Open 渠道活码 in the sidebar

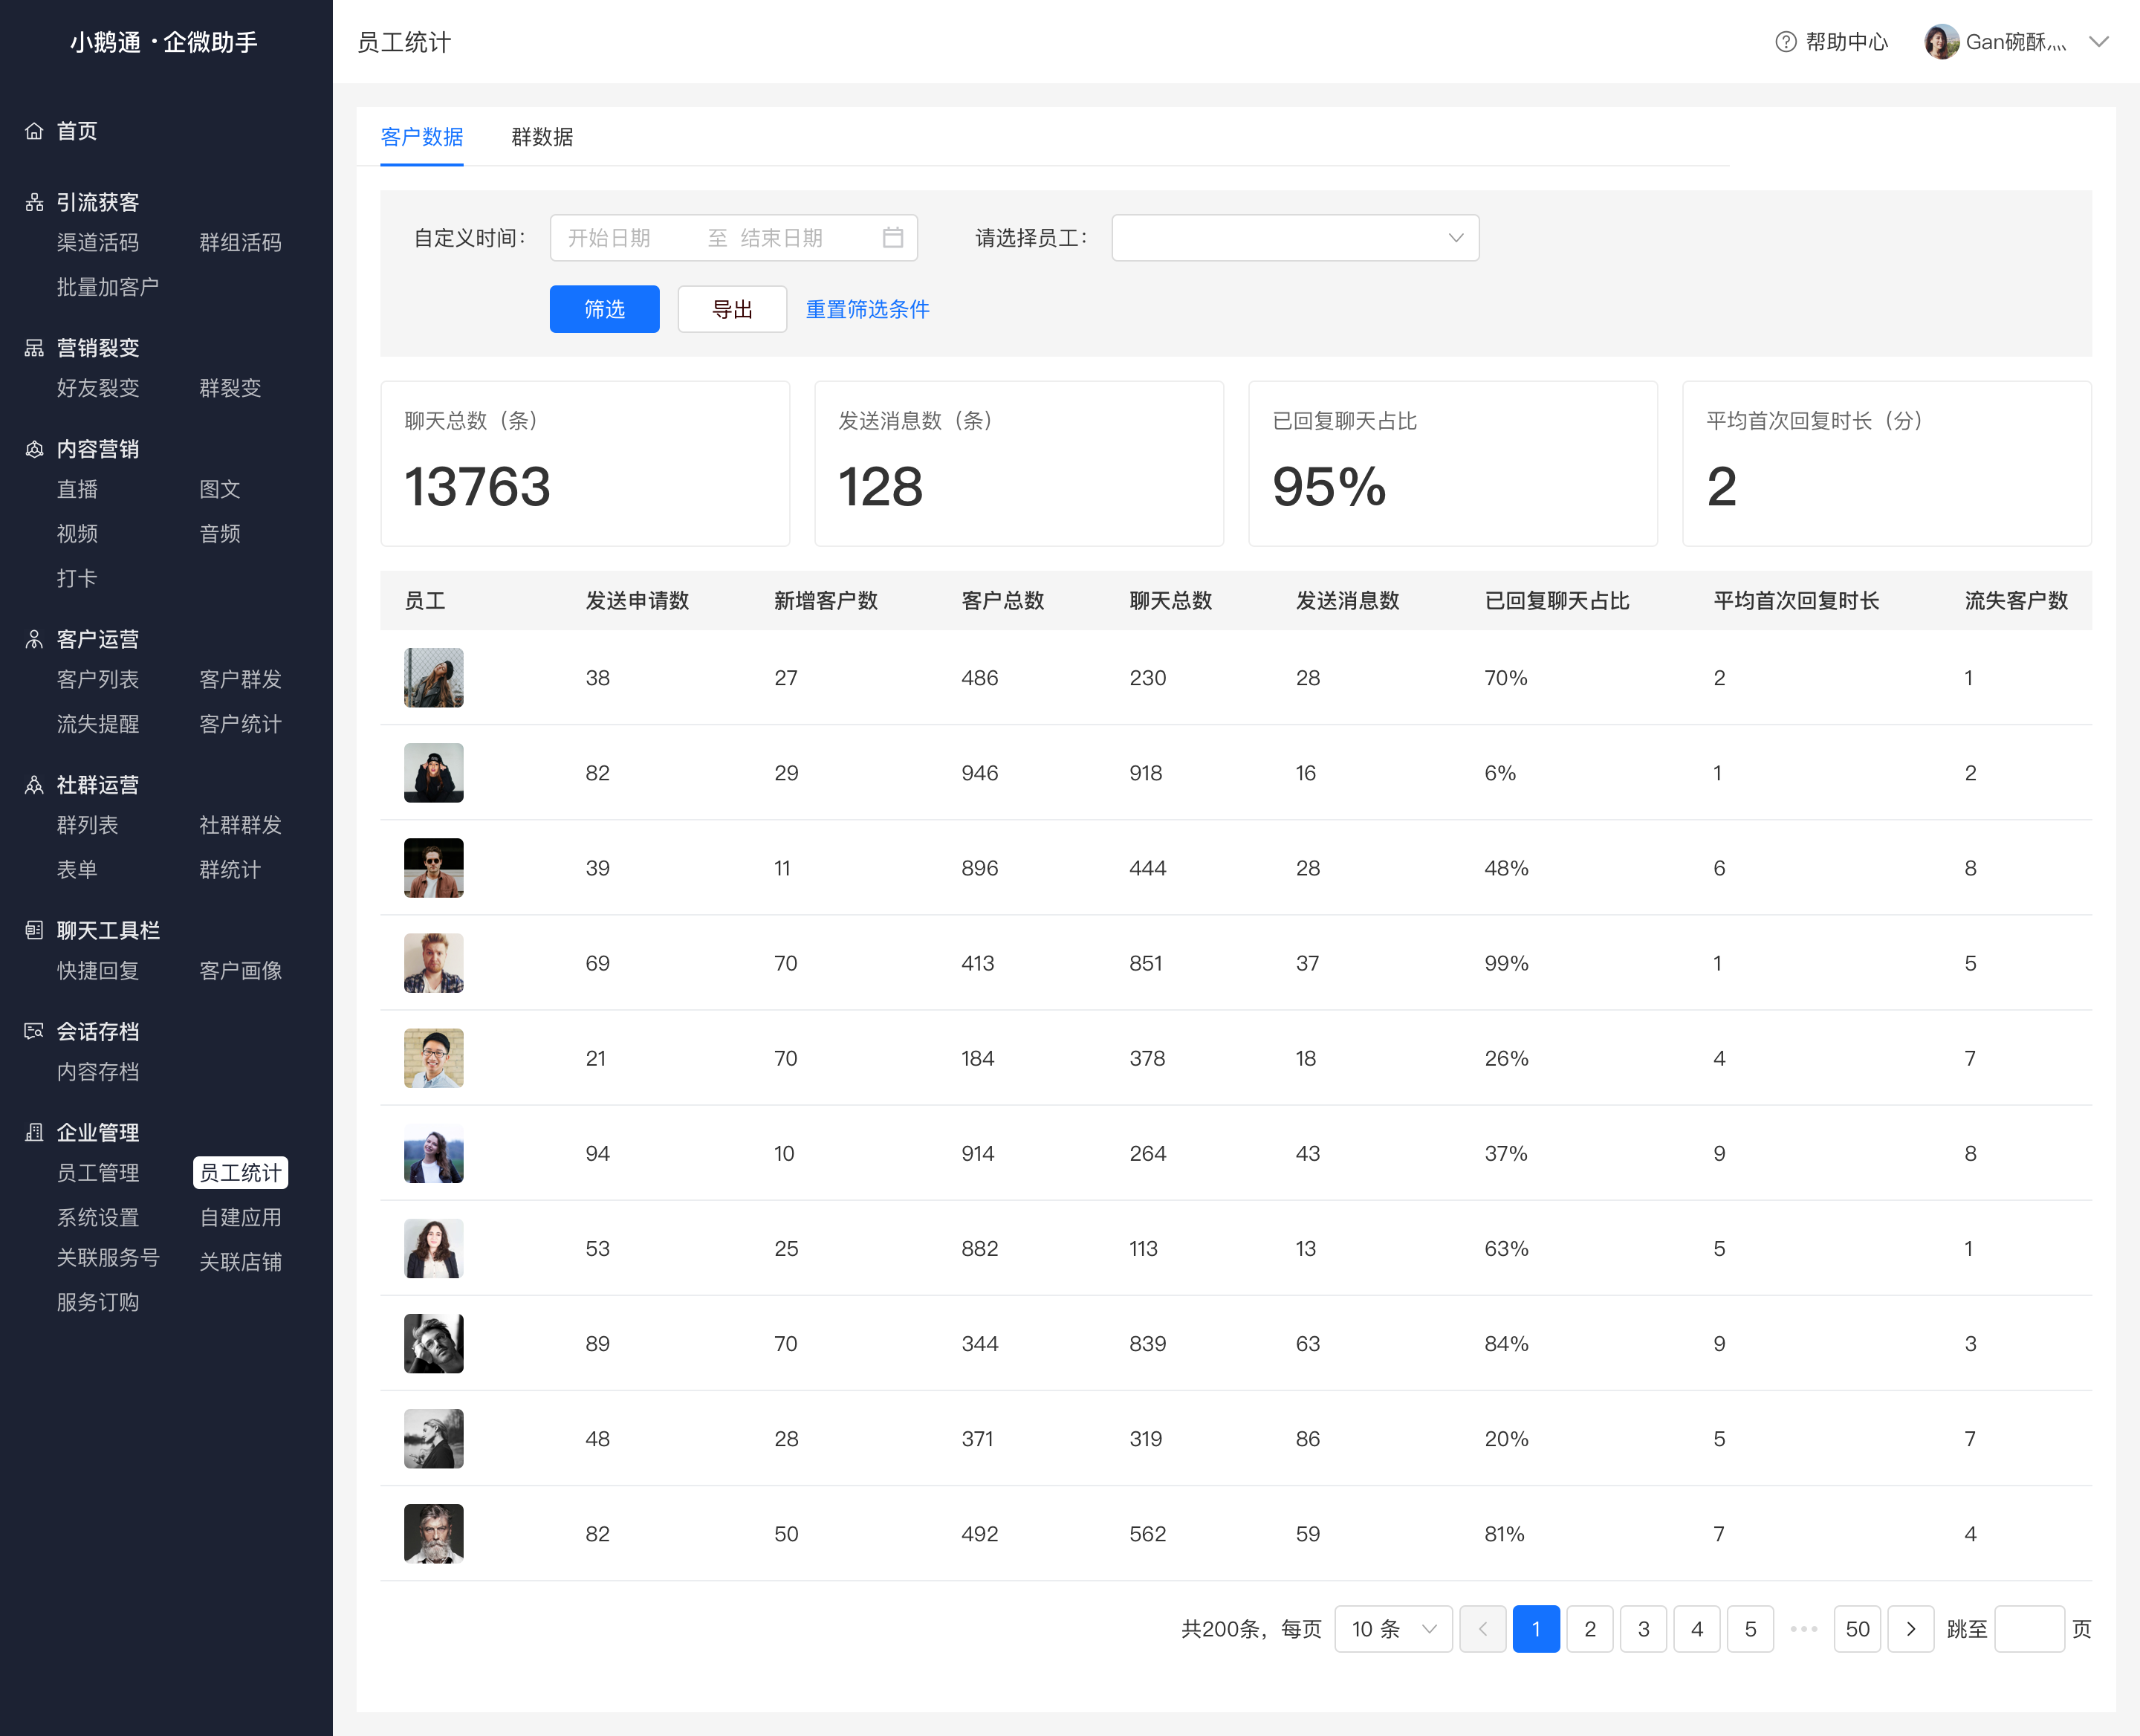click(98, 243)
